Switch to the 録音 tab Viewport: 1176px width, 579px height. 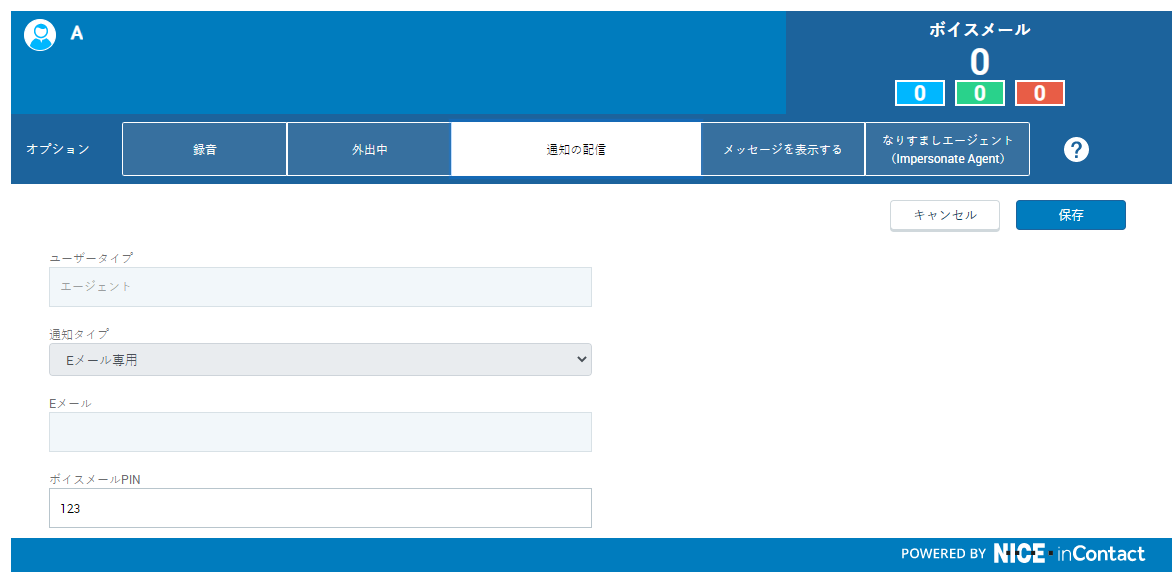205,149
